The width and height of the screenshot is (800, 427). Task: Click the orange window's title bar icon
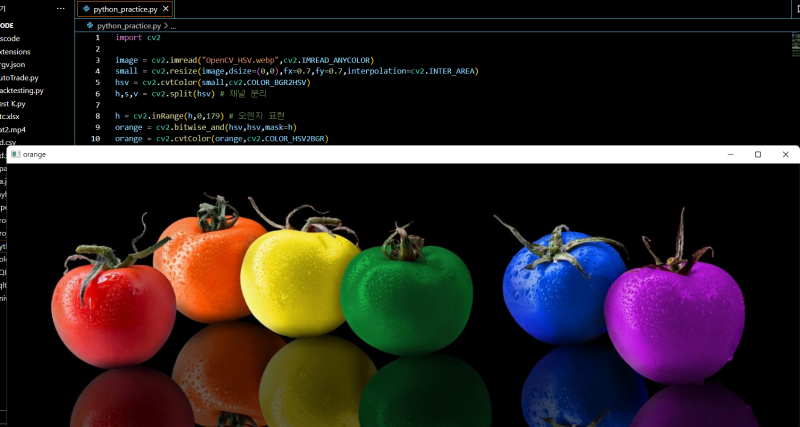point(16,154)
